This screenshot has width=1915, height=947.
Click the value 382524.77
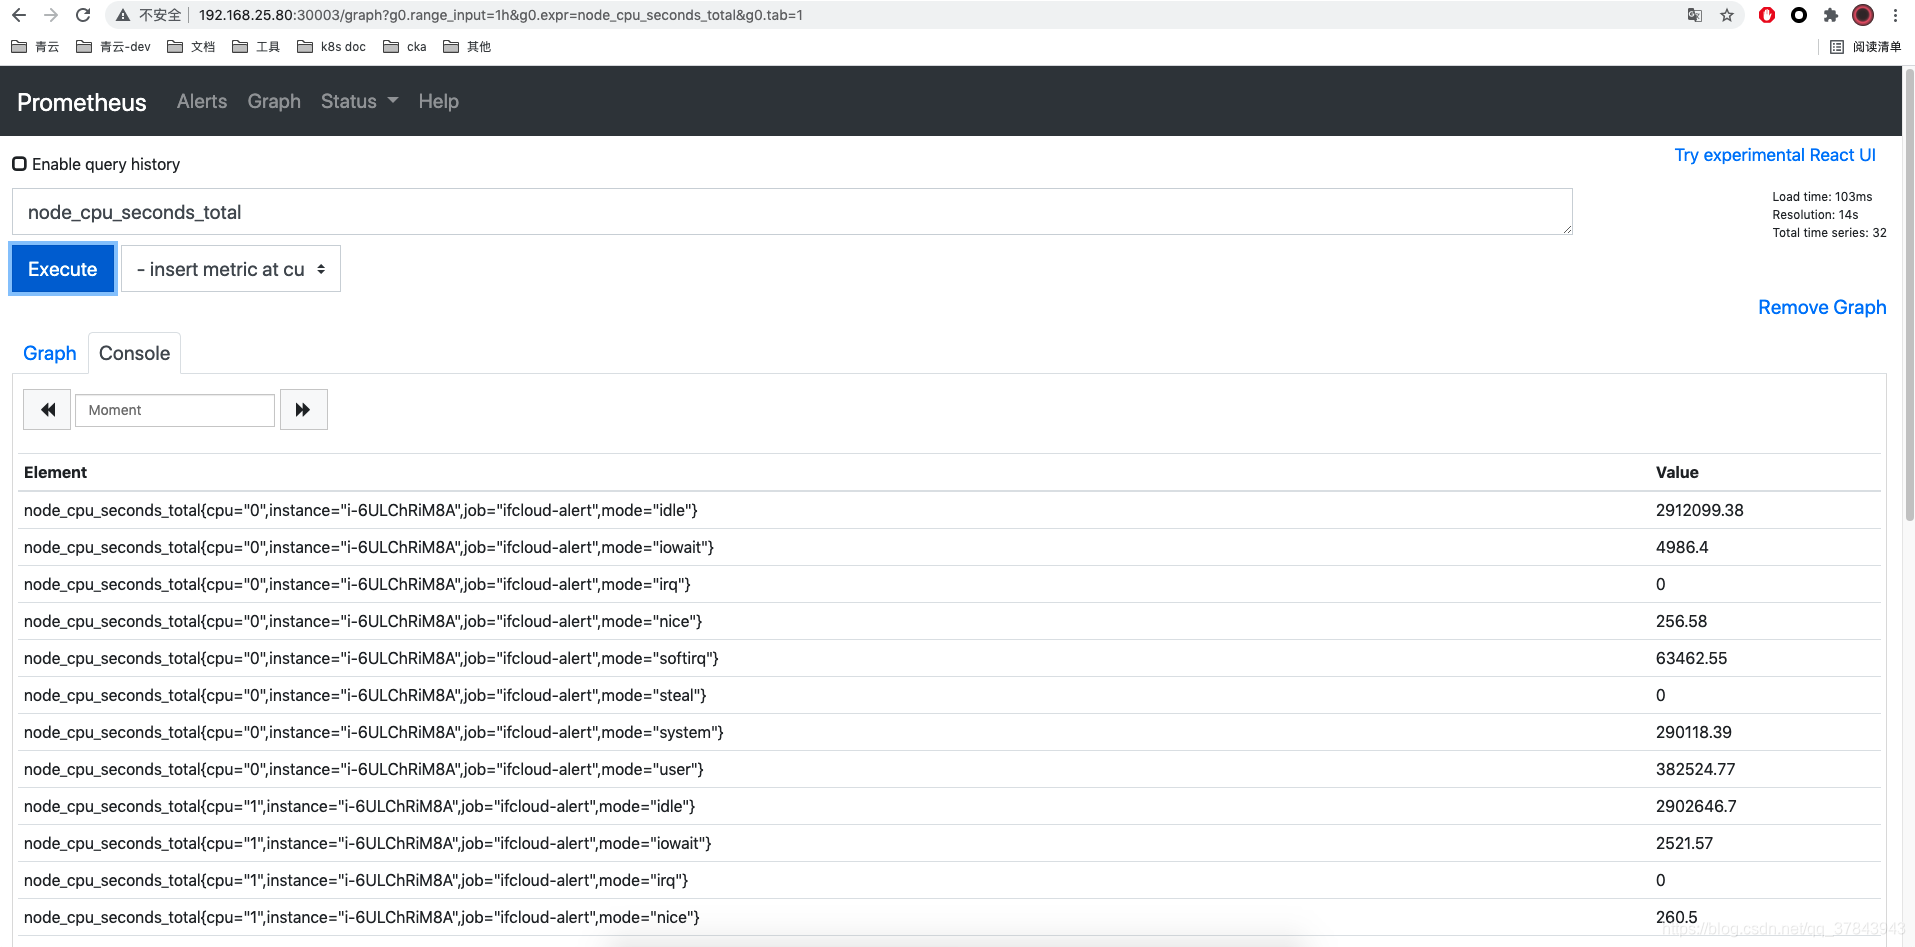(1695, 769)
